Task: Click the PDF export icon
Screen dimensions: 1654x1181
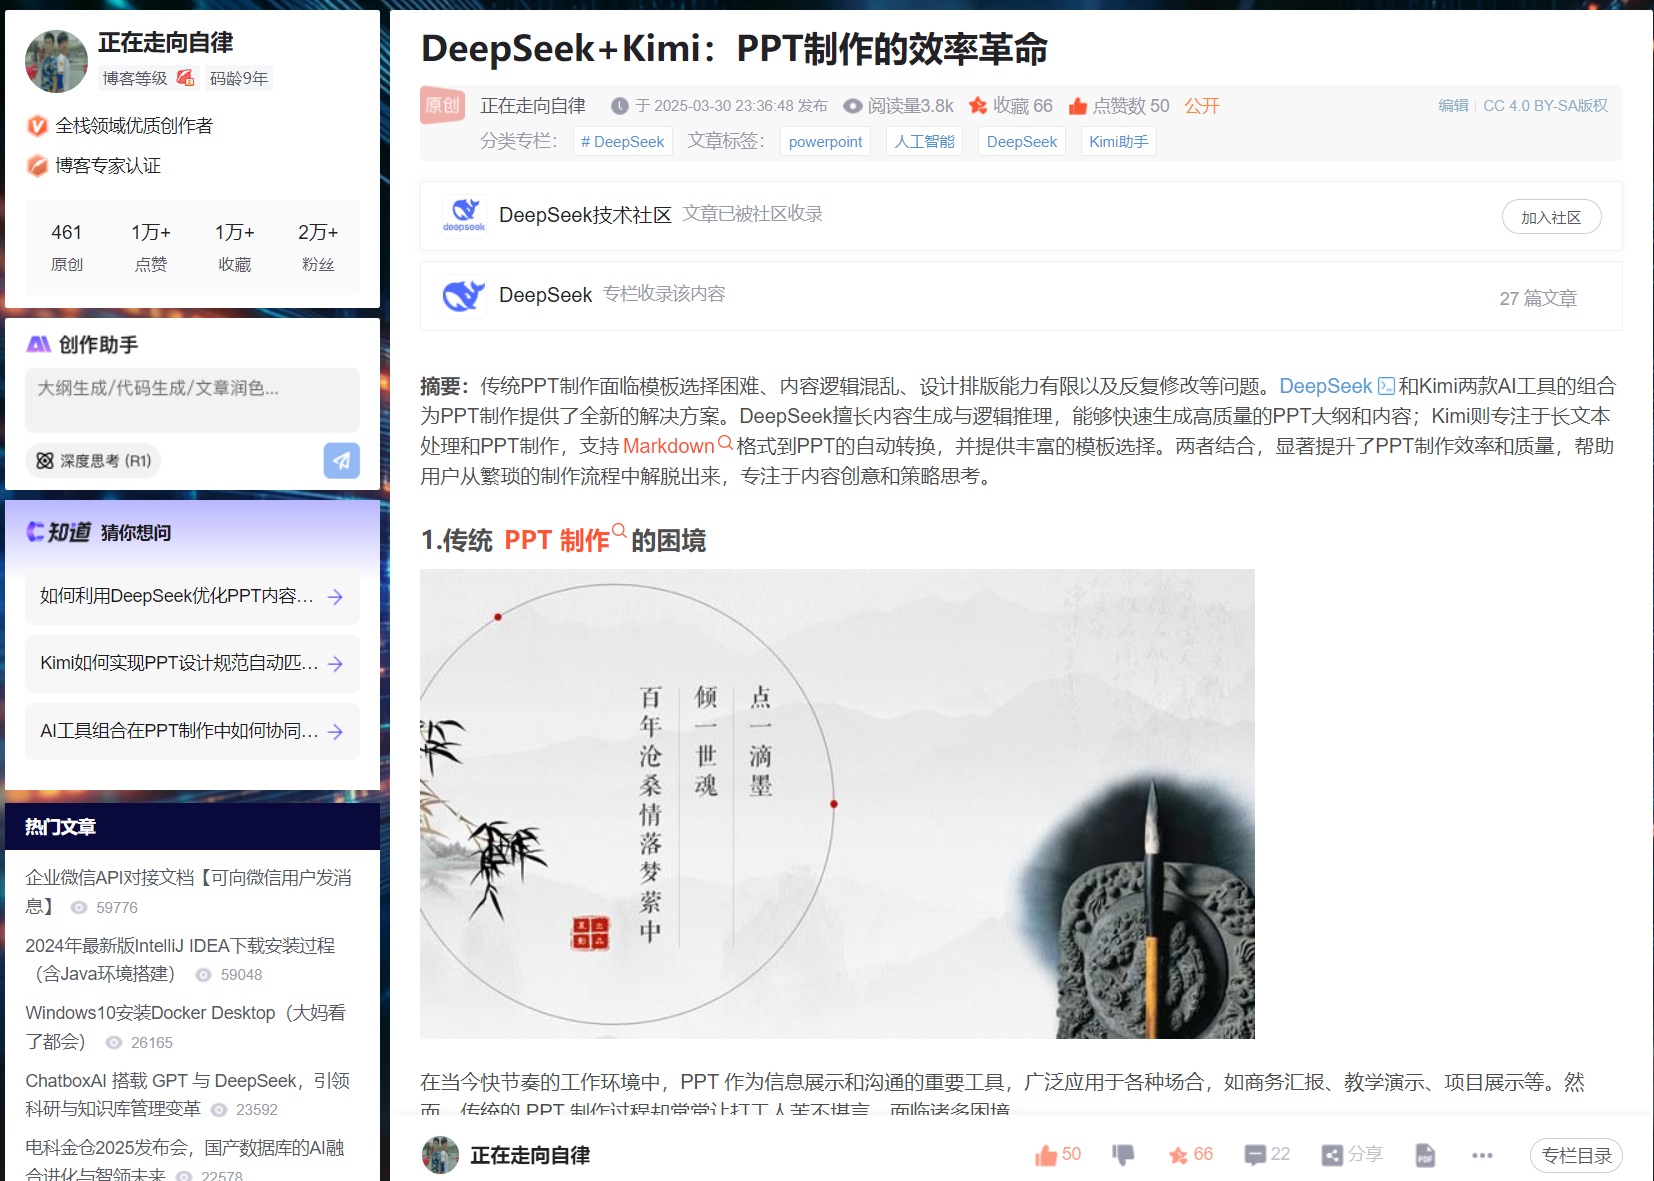Action: [x=1425, y=1155]
